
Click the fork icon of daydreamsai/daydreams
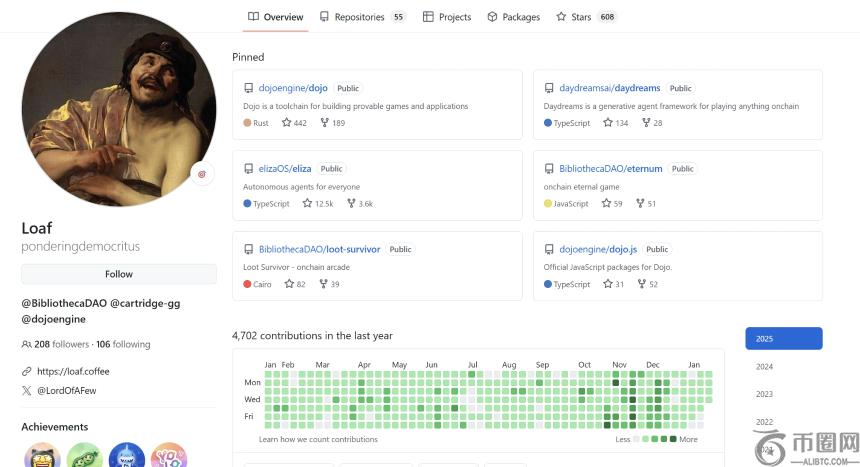pyautogui.click(x=646, y=122)
